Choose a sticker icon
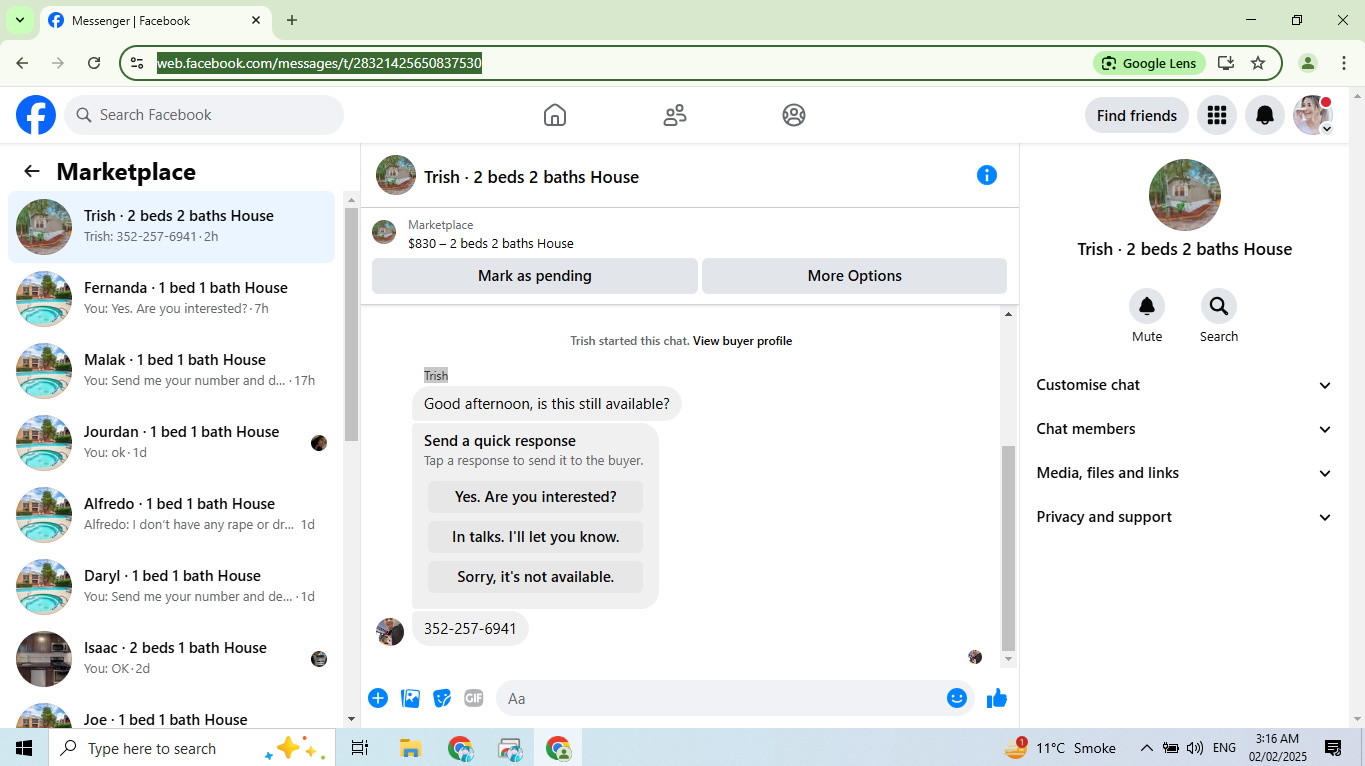This screenshot has width=1365, height=766. coord(442,698)
